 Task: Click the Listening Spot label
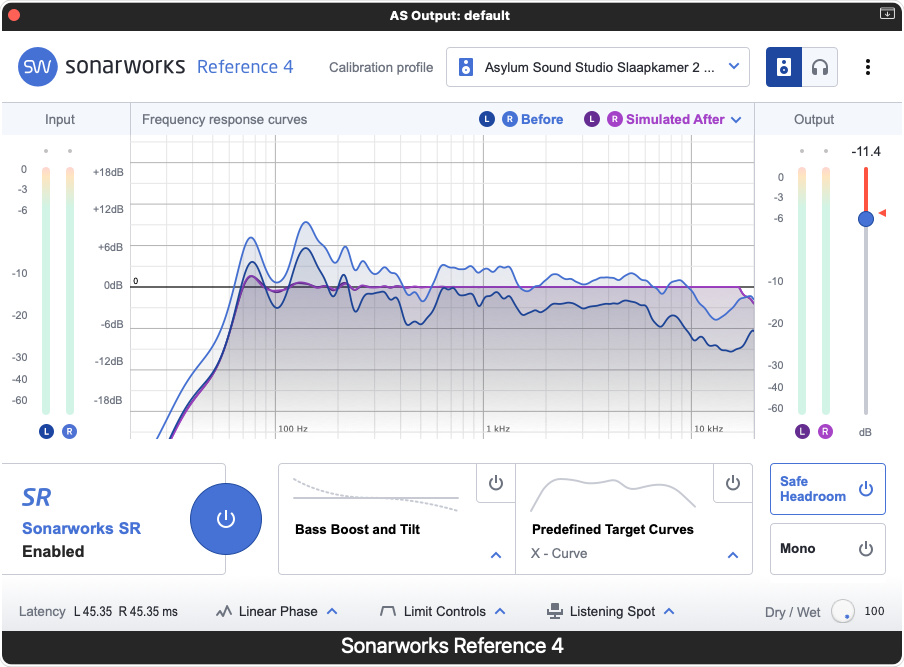click(x=612, y=611)
